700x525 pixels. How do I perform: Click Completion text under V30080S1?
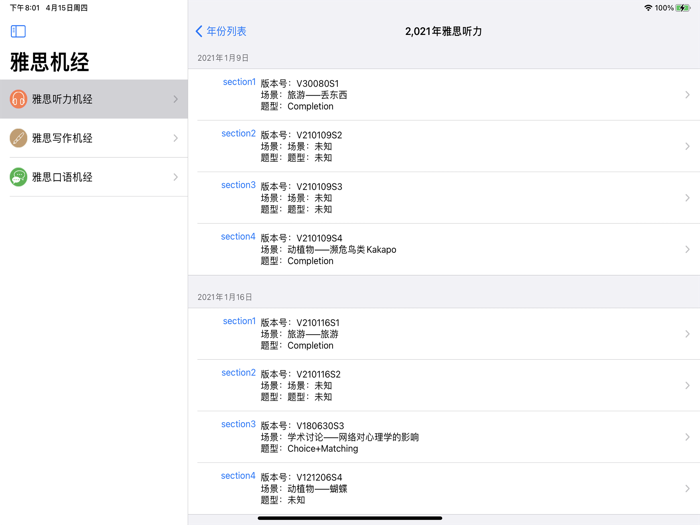[x=310, y=106]
